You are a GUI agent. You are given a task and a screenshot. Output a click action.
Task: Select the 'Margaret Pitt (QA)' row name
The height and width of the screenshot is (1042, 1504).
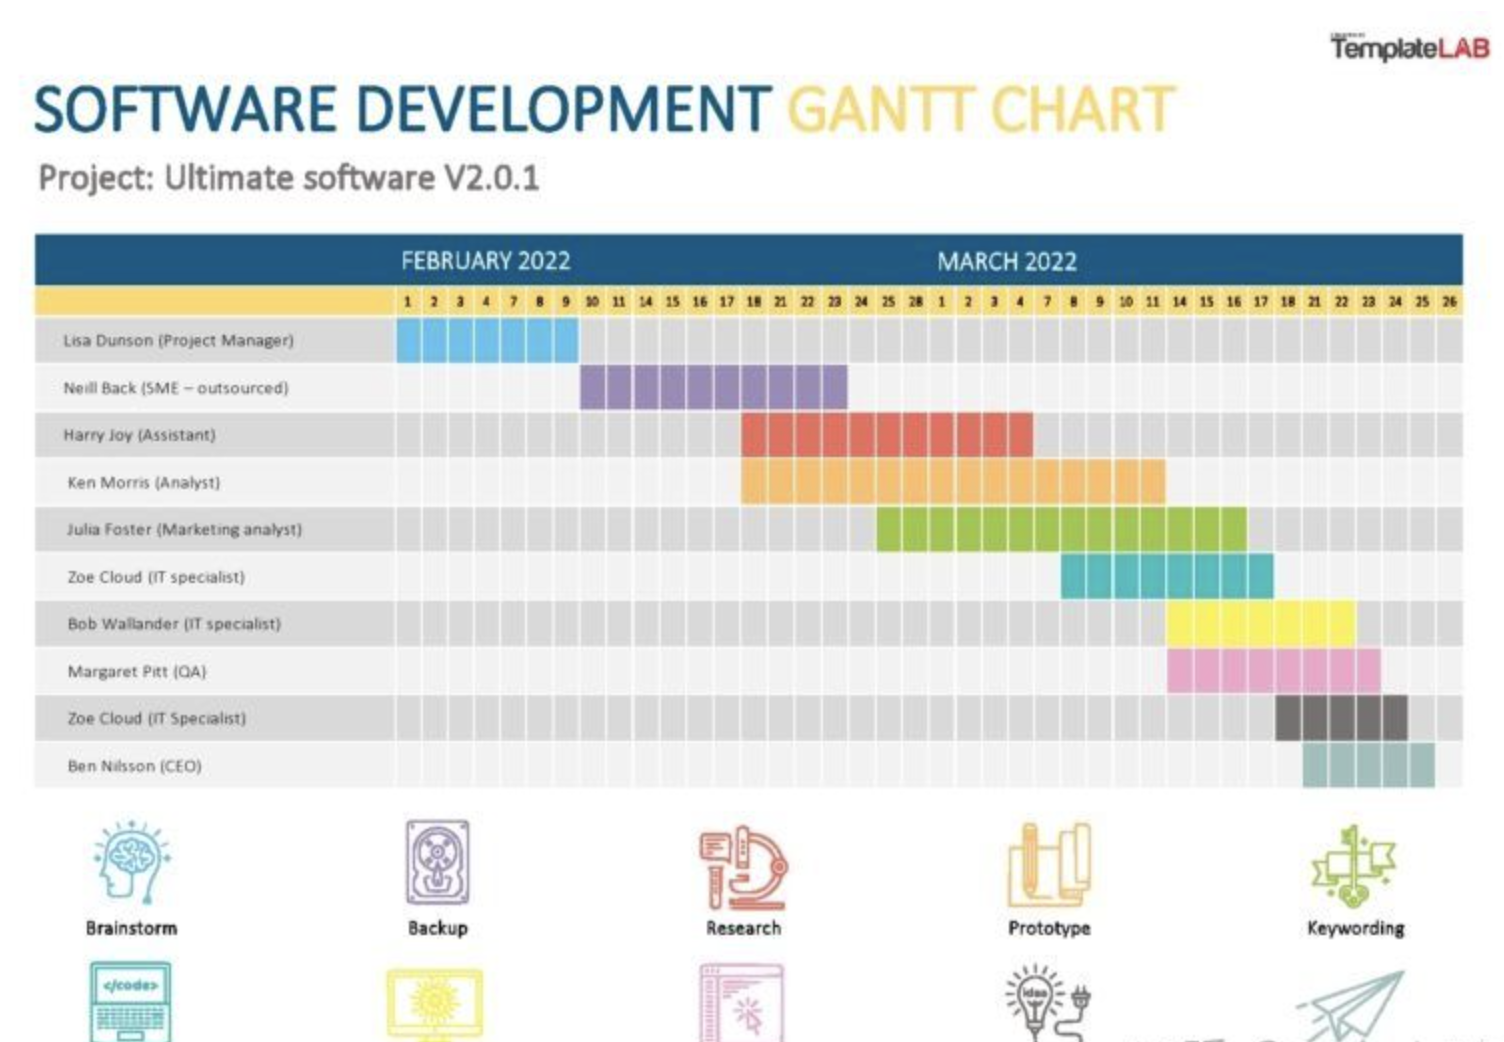point(136,671)
